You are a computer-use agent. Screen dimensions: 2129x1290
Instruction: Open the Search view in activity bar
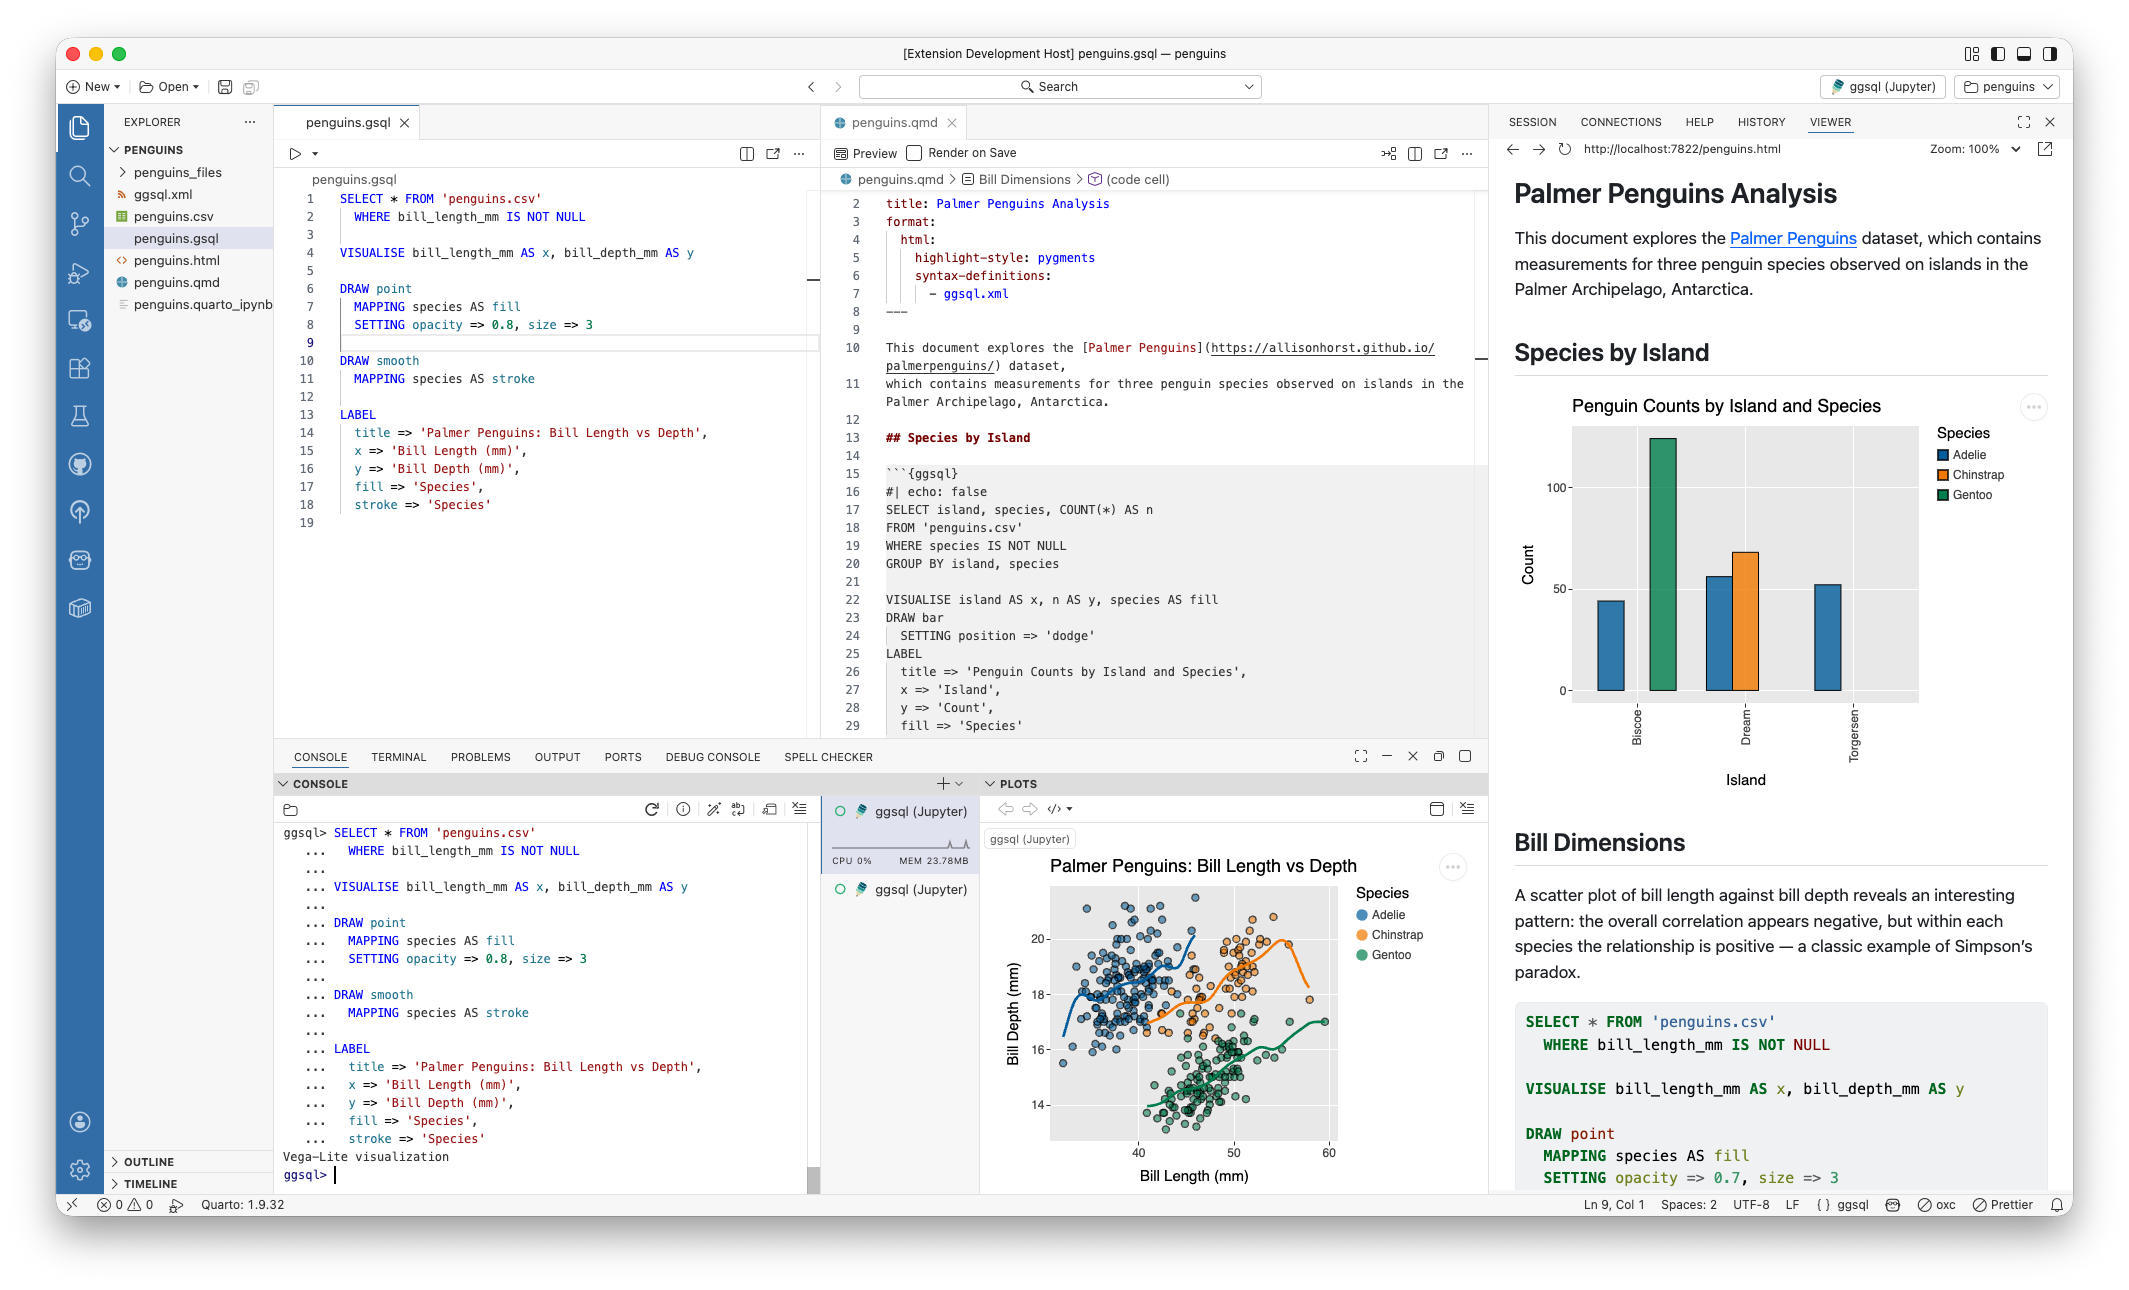(x=80, y=176)
